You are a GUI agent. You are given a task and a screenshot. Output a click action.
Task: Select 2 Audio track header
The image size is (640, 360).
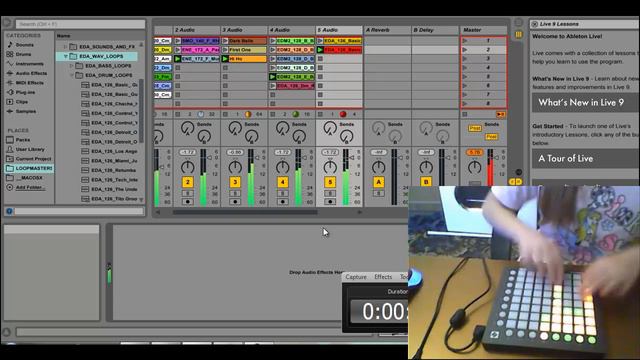pyautogui.click(x=197, y=30)
